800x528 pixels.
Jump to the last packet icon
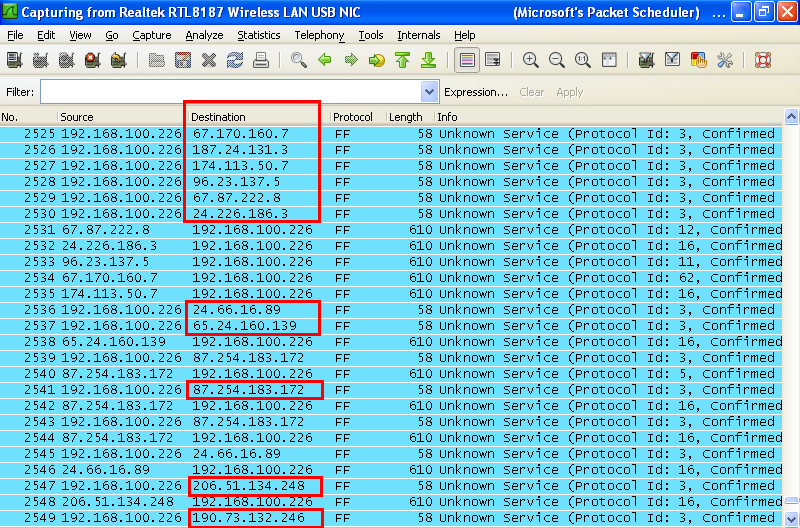[428, 60]
